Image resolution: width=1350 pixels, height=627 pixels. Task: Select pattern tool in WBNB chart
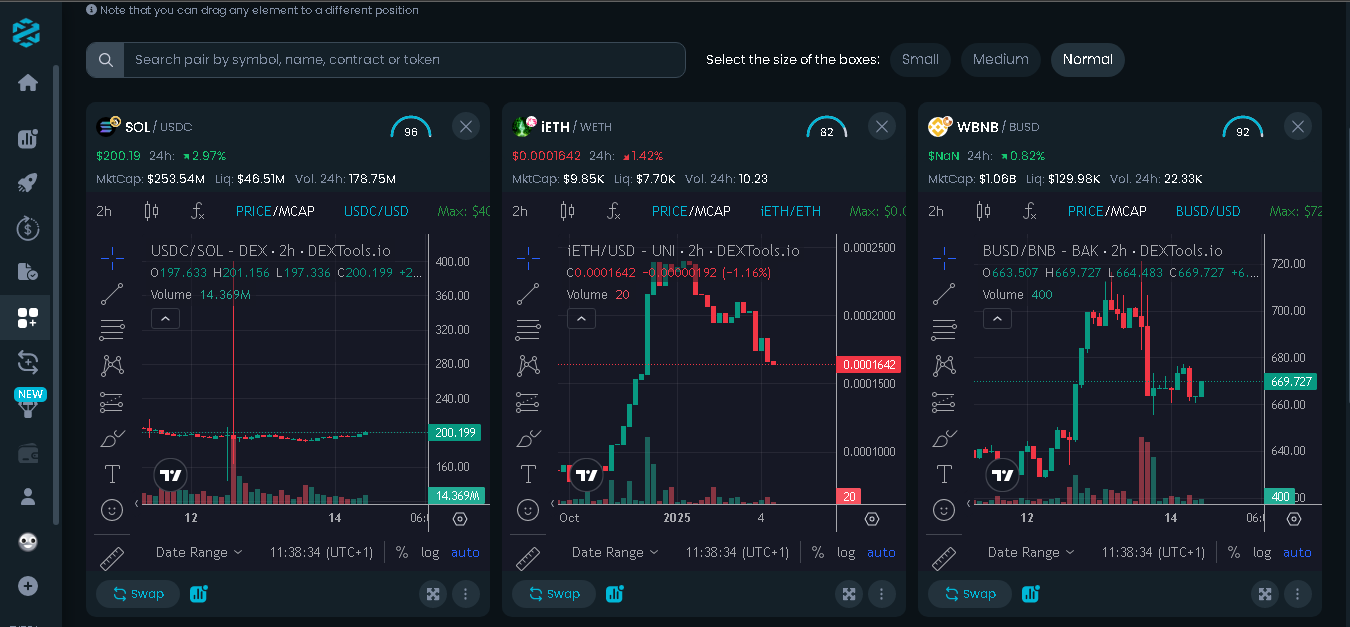(x=944, y=366)
